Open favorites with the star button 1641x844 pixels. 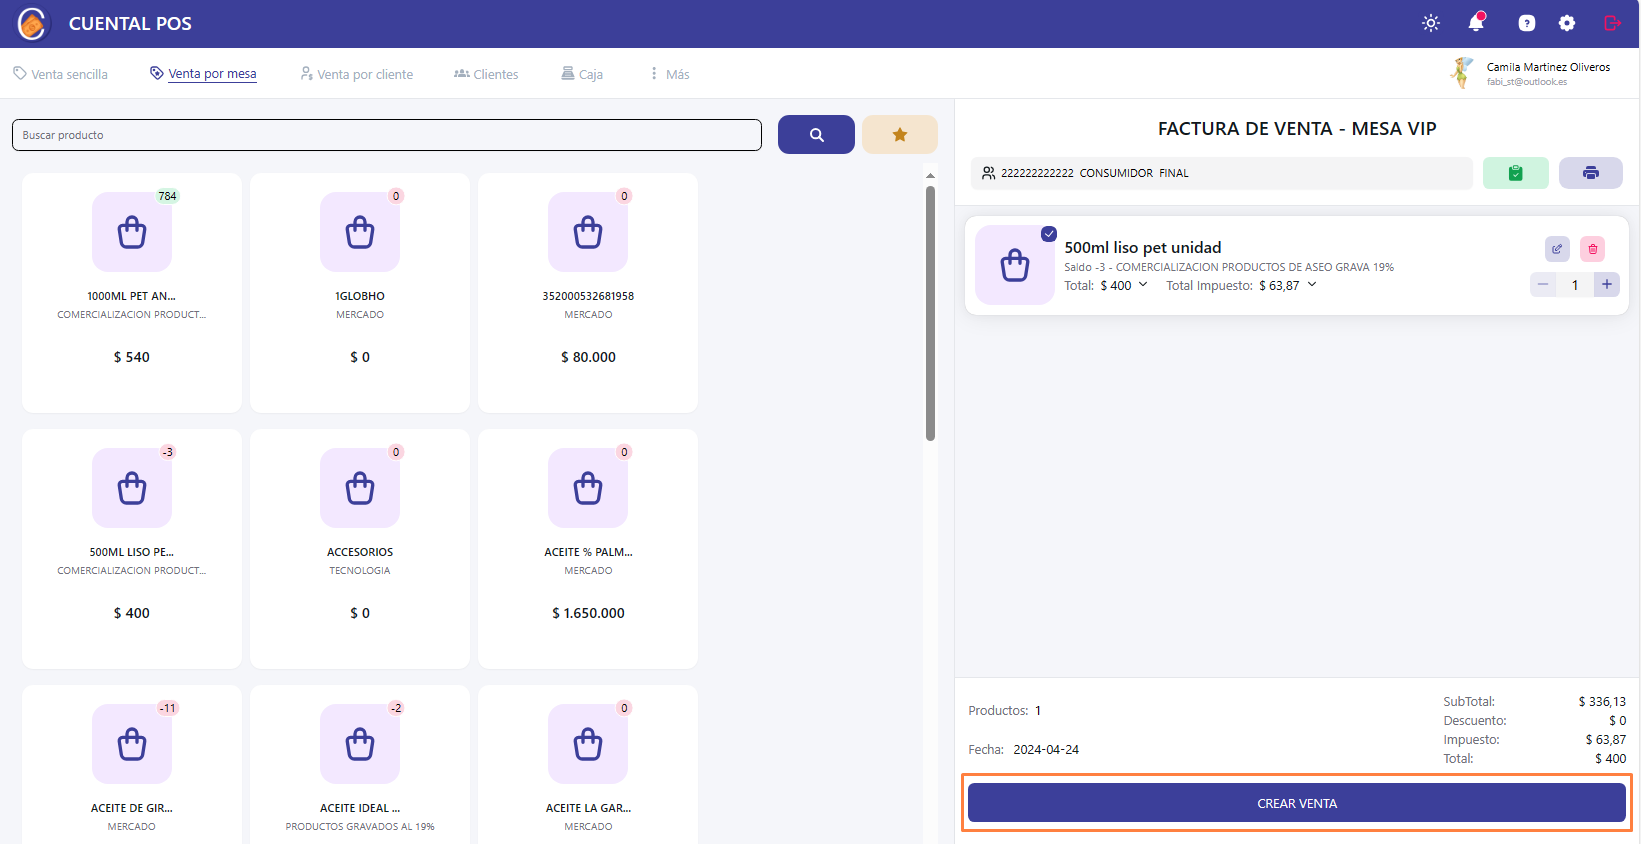899,135
